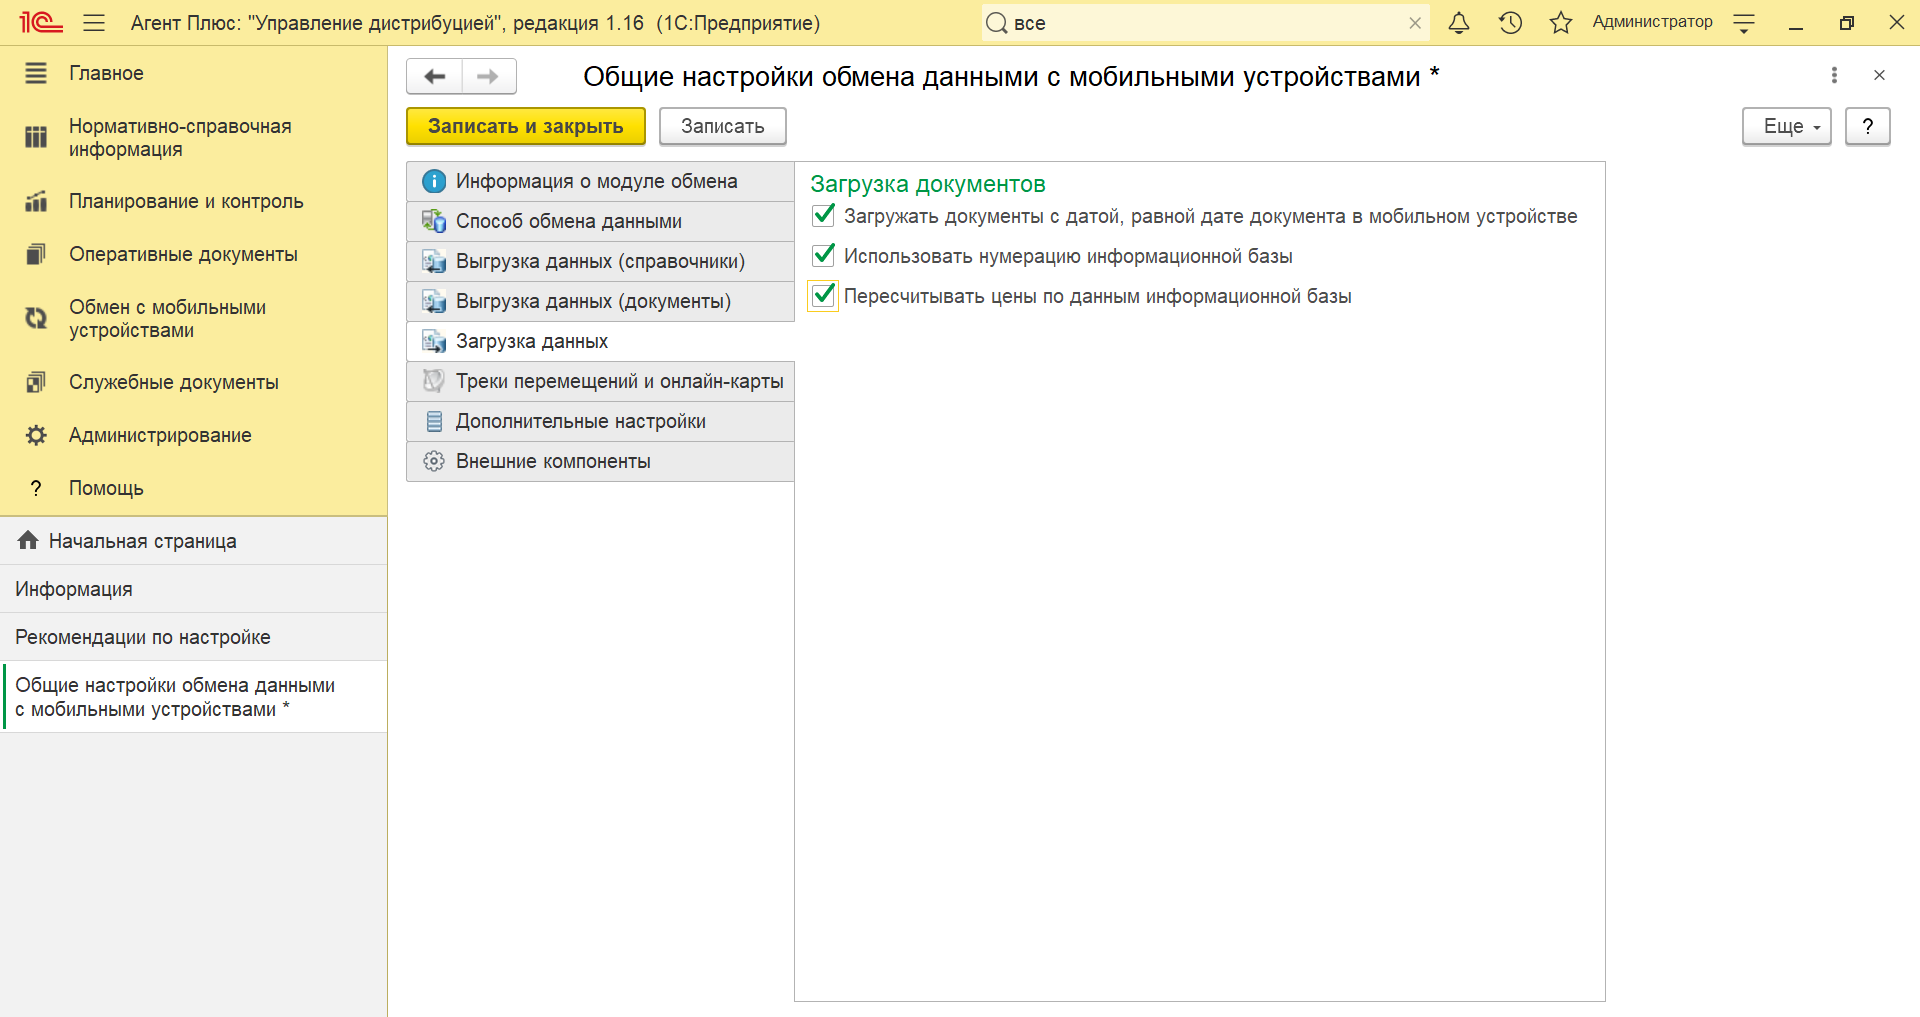Toggle loading documents with mobile device date
Image resolution: width=1920 pixels, height=1017 pixels.
pyautogui.click(x=824, y=216)
